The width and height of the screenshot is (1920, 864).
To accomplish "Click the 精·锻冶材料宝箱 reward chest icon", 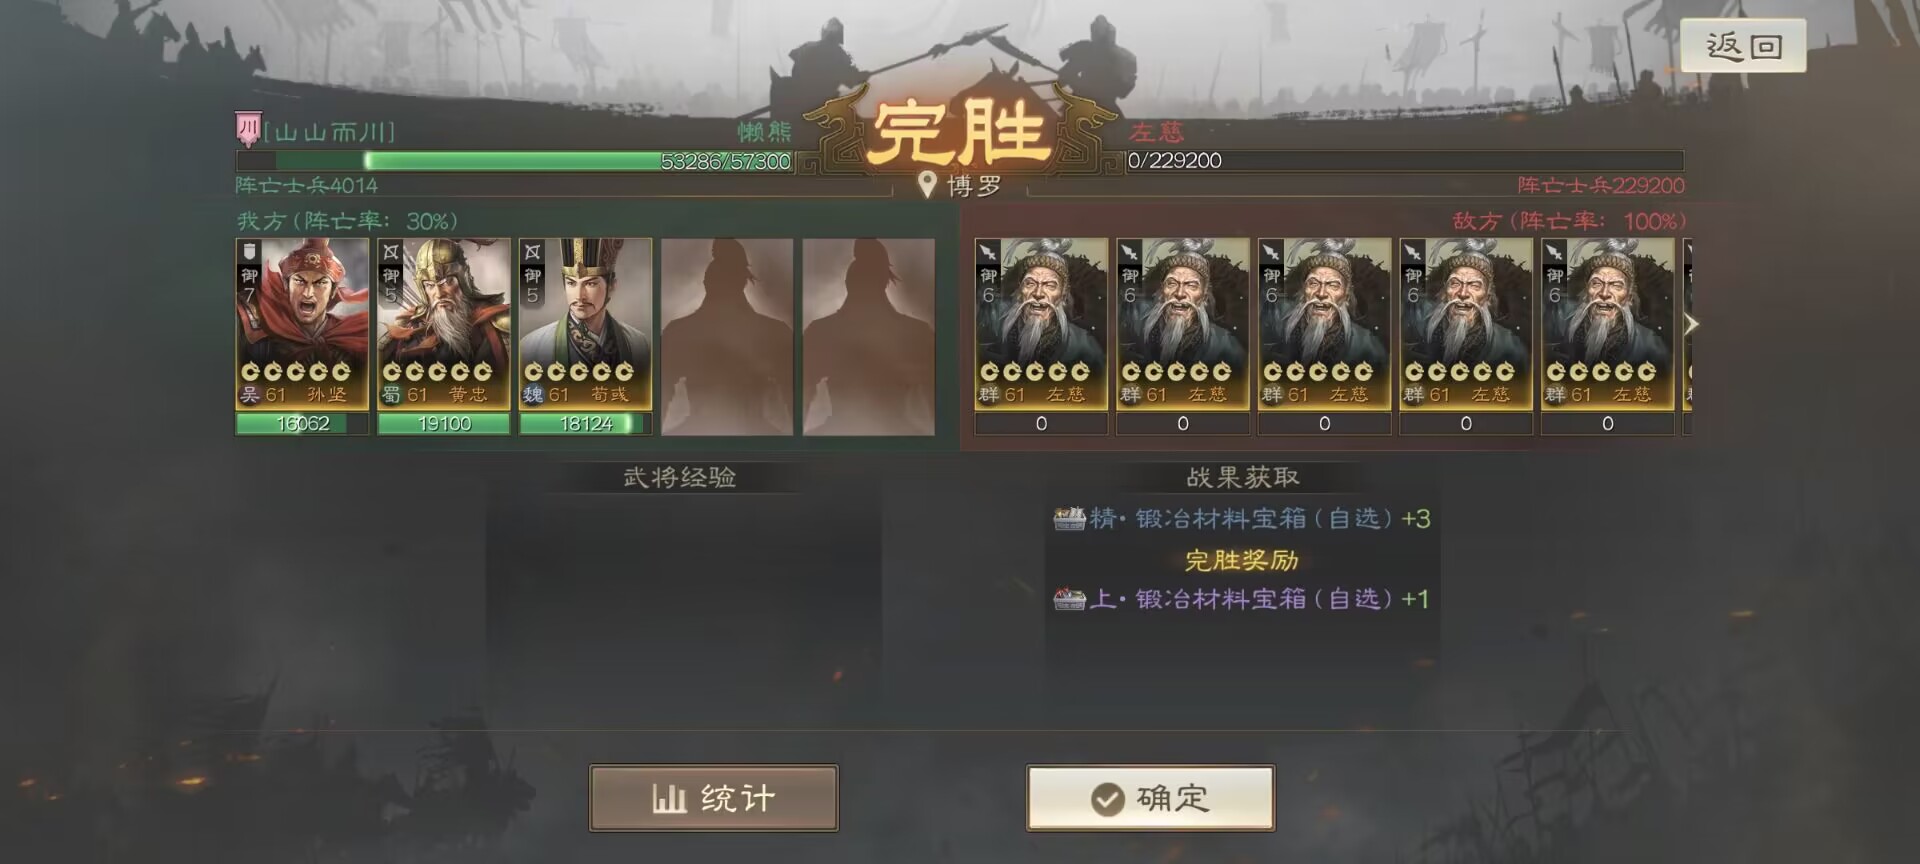I will tap(1069, 518).
